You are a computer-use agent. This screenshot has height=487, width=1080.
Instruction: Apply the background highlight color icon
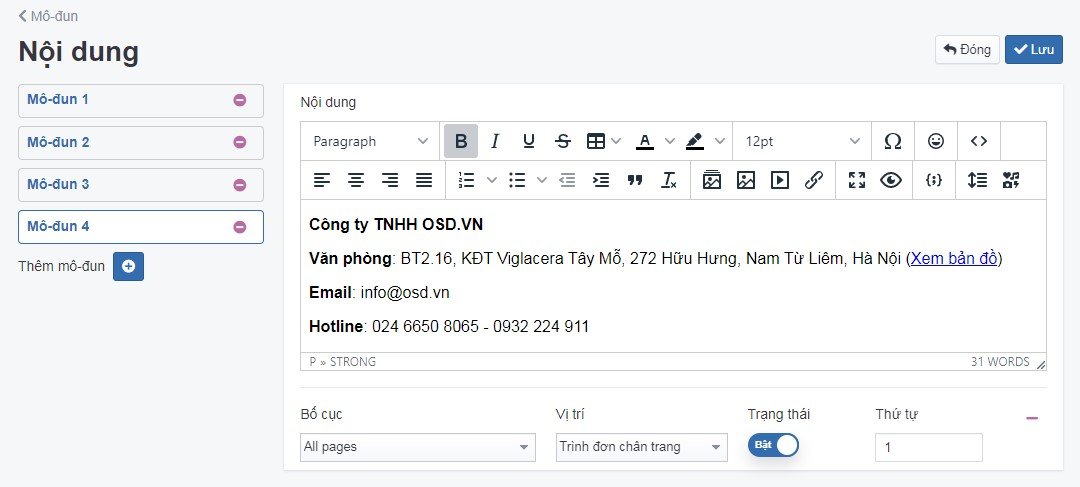pyautogui.click(x=694, y=141)
